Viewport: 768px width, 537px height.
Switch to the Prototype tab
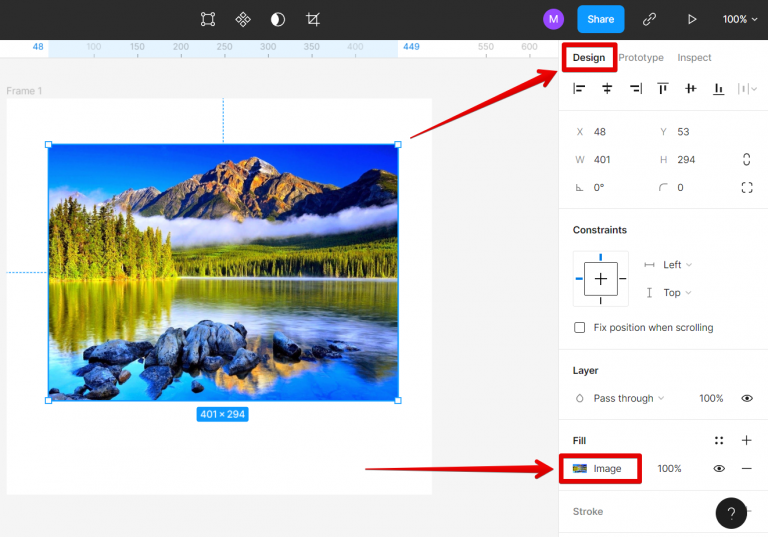[x=641, y=58]
